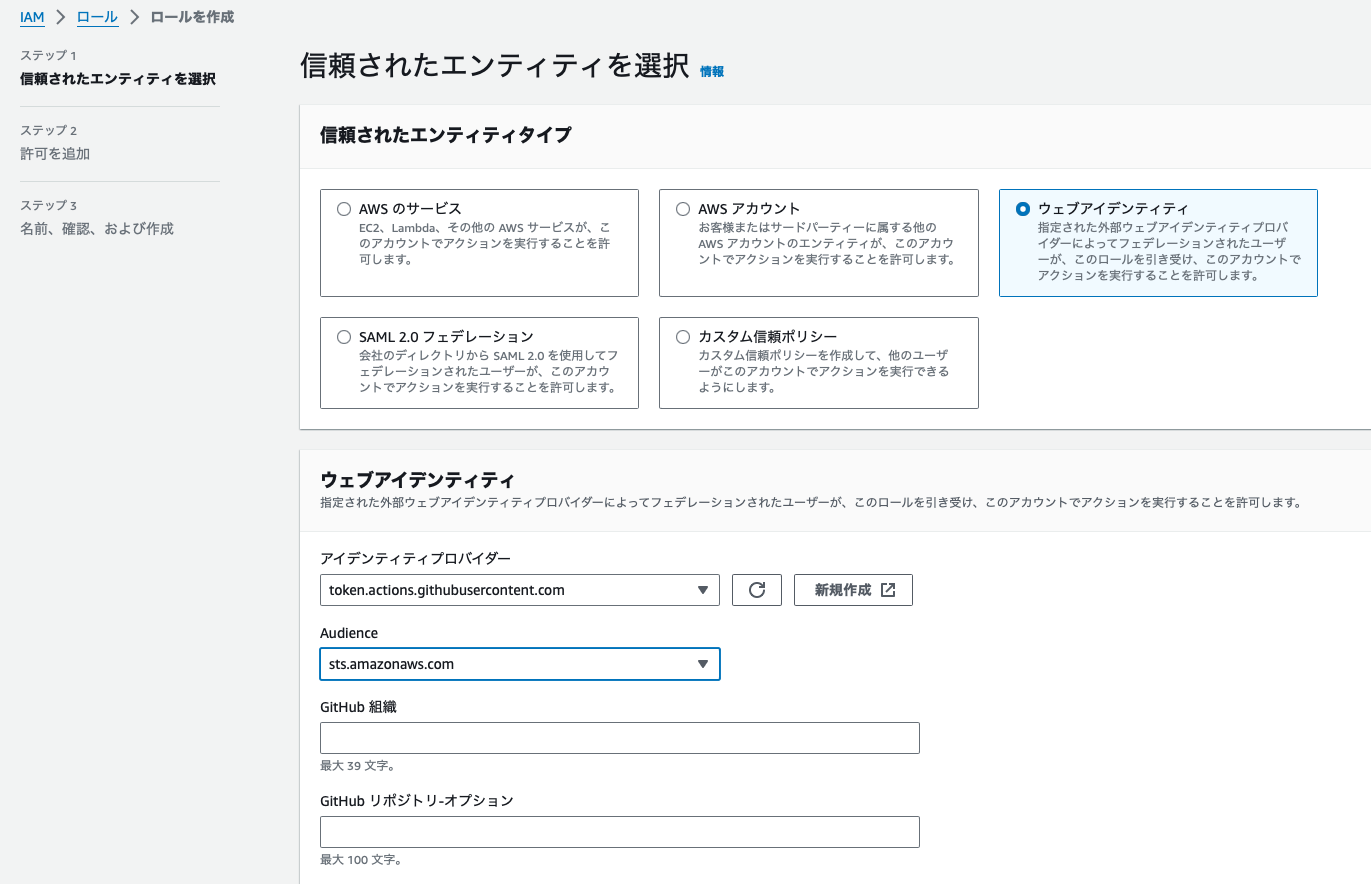Focus the GitHub 組織 input field
This screenshot has width=1371, height=884.
(x=620, y=738)
